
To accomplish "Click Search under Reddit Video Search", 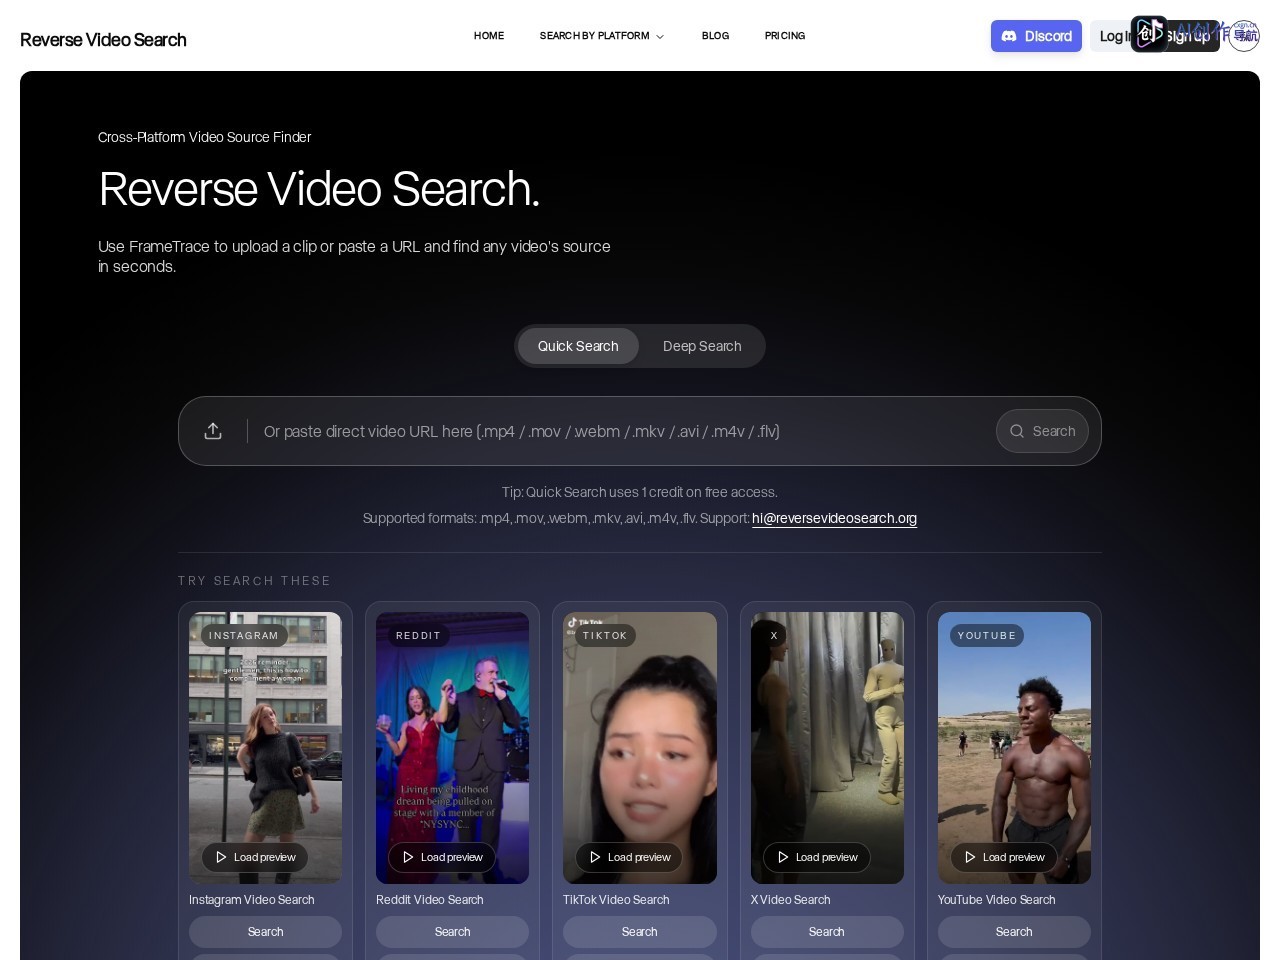I will 452,932.
